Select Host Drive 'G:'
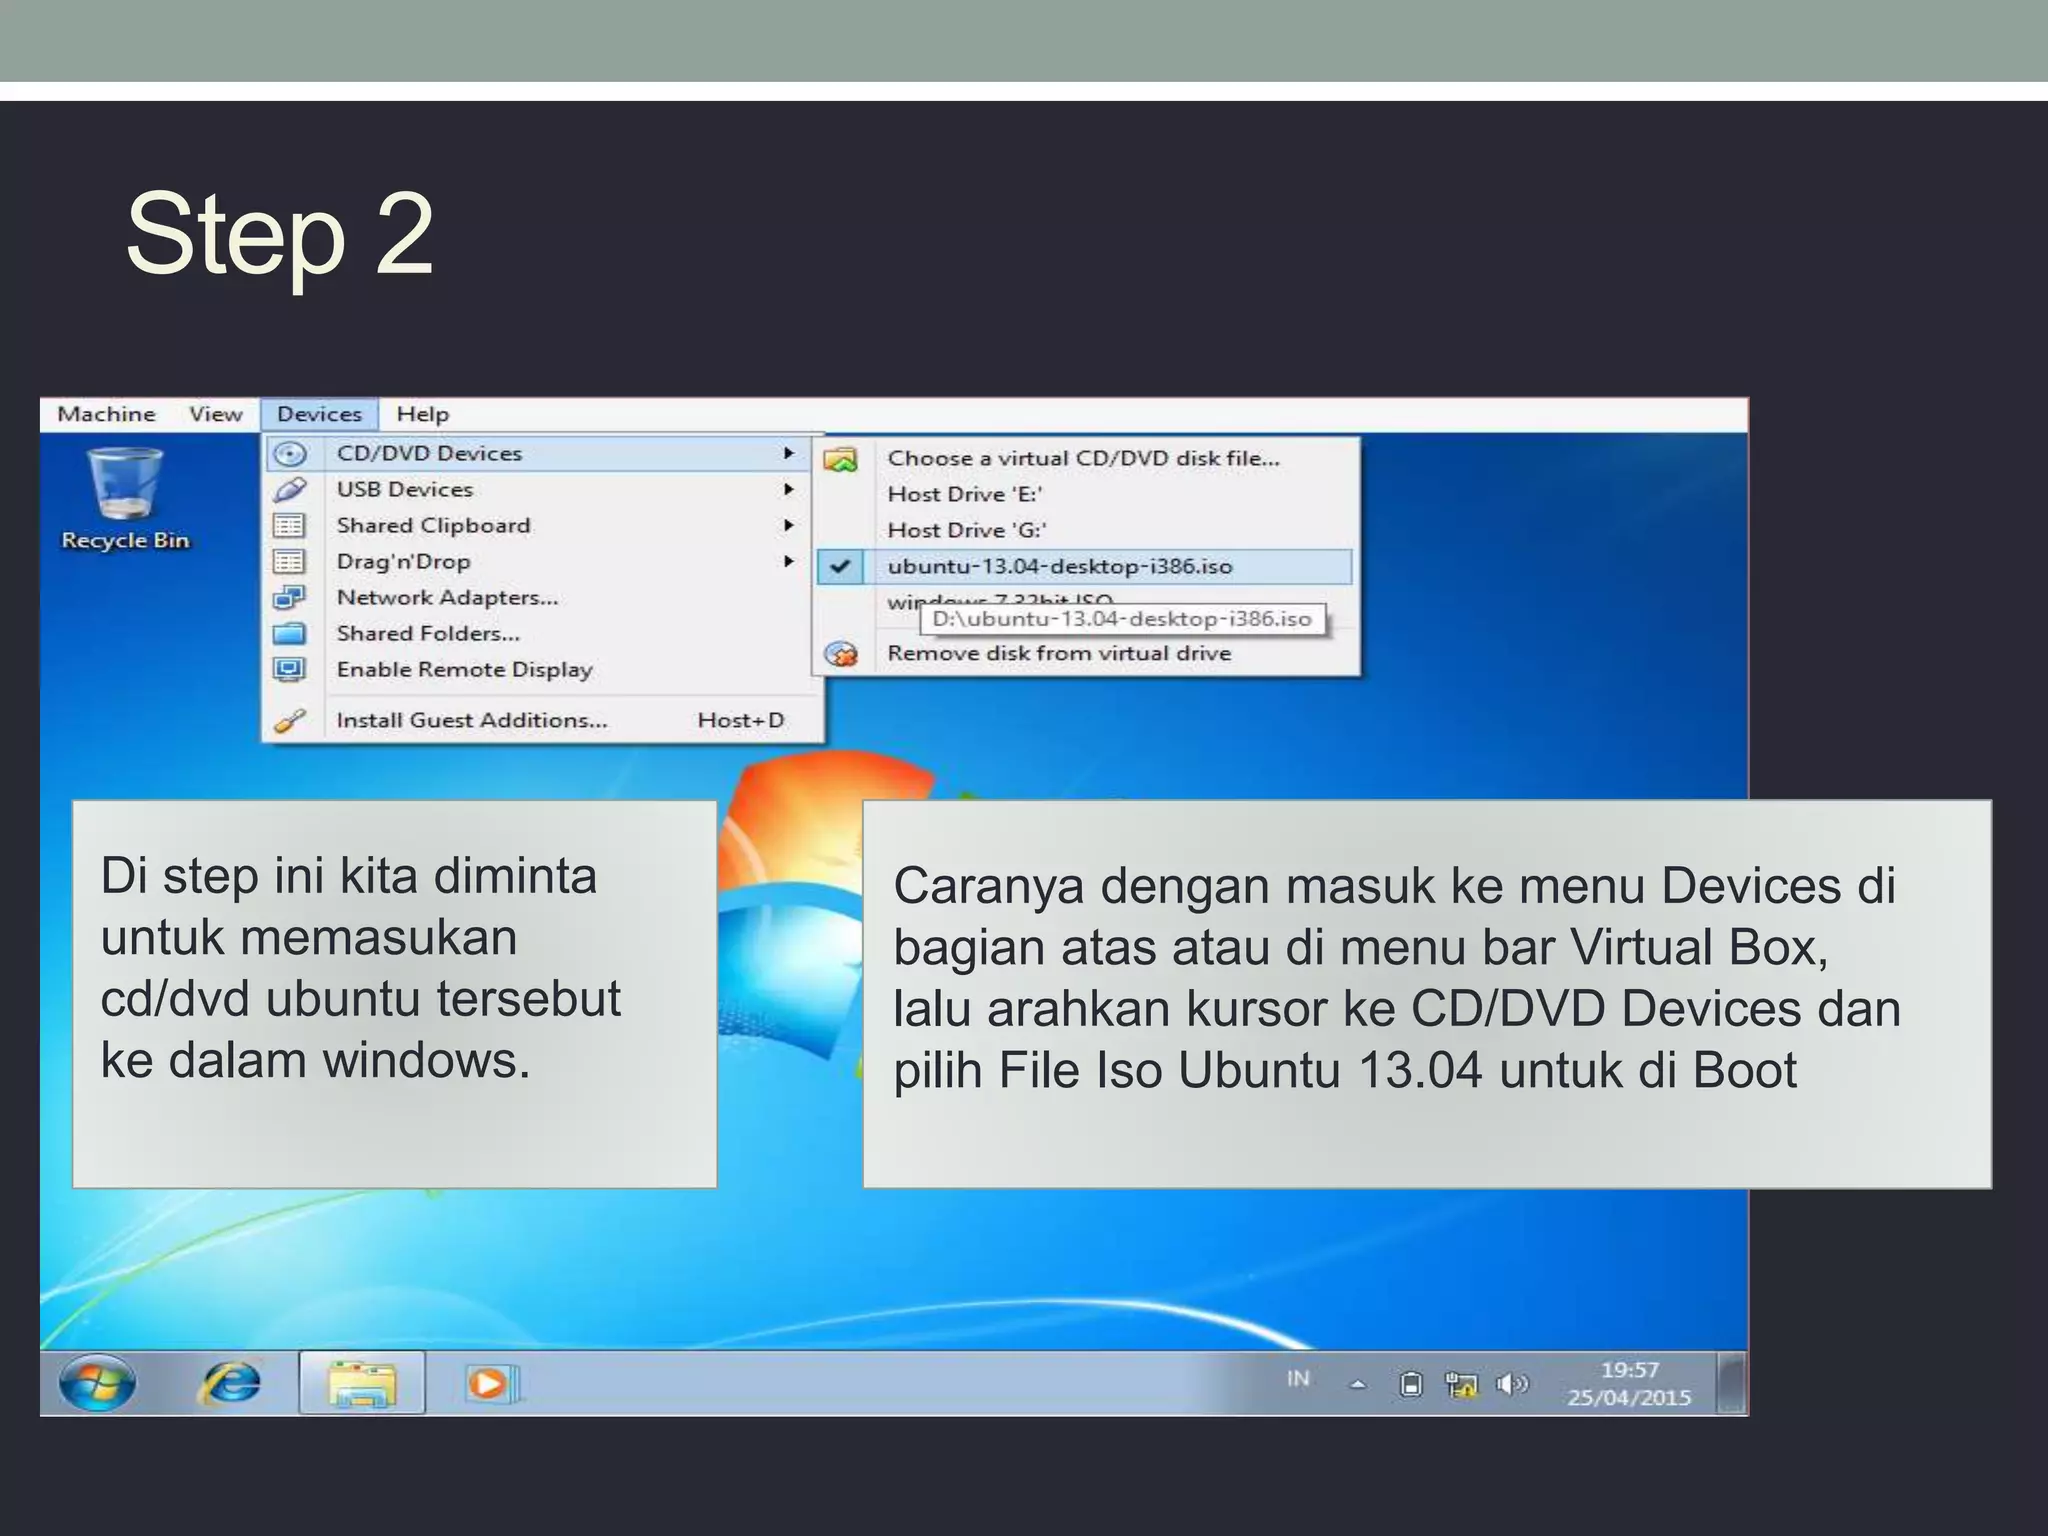The width and height of the screenshot is (2048, 1536). coord(1085,530)
